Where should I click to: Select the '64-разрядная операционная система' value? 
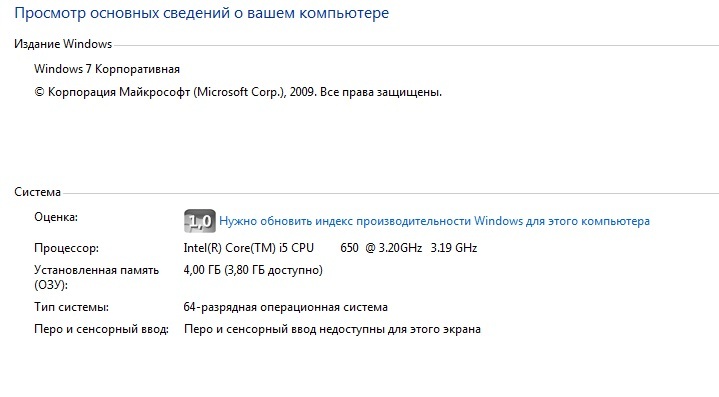(286, 307)
